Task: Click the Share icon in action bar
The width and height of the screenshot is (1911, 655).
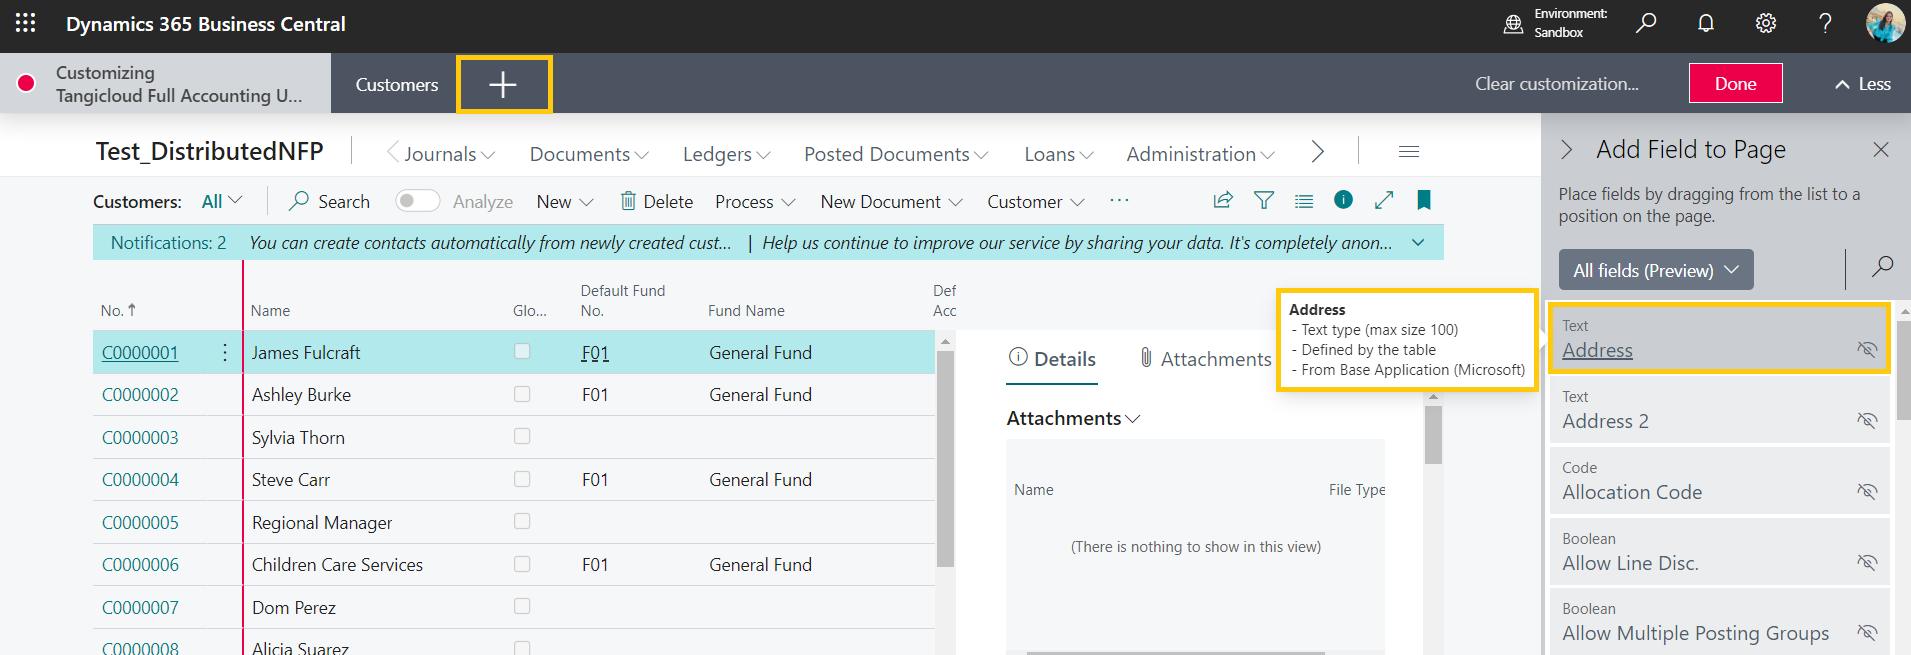Action: click(1223, 200)
